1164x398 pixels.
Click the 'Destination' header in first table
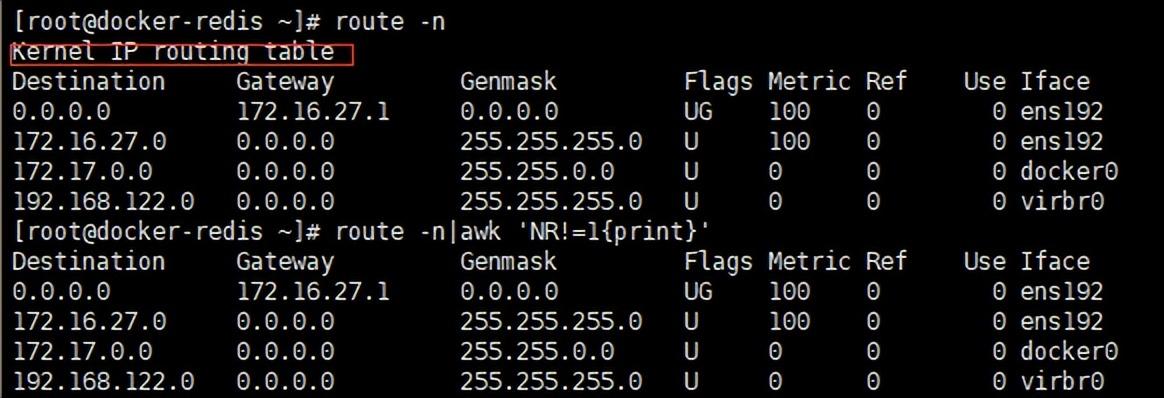tap(88, 81)
